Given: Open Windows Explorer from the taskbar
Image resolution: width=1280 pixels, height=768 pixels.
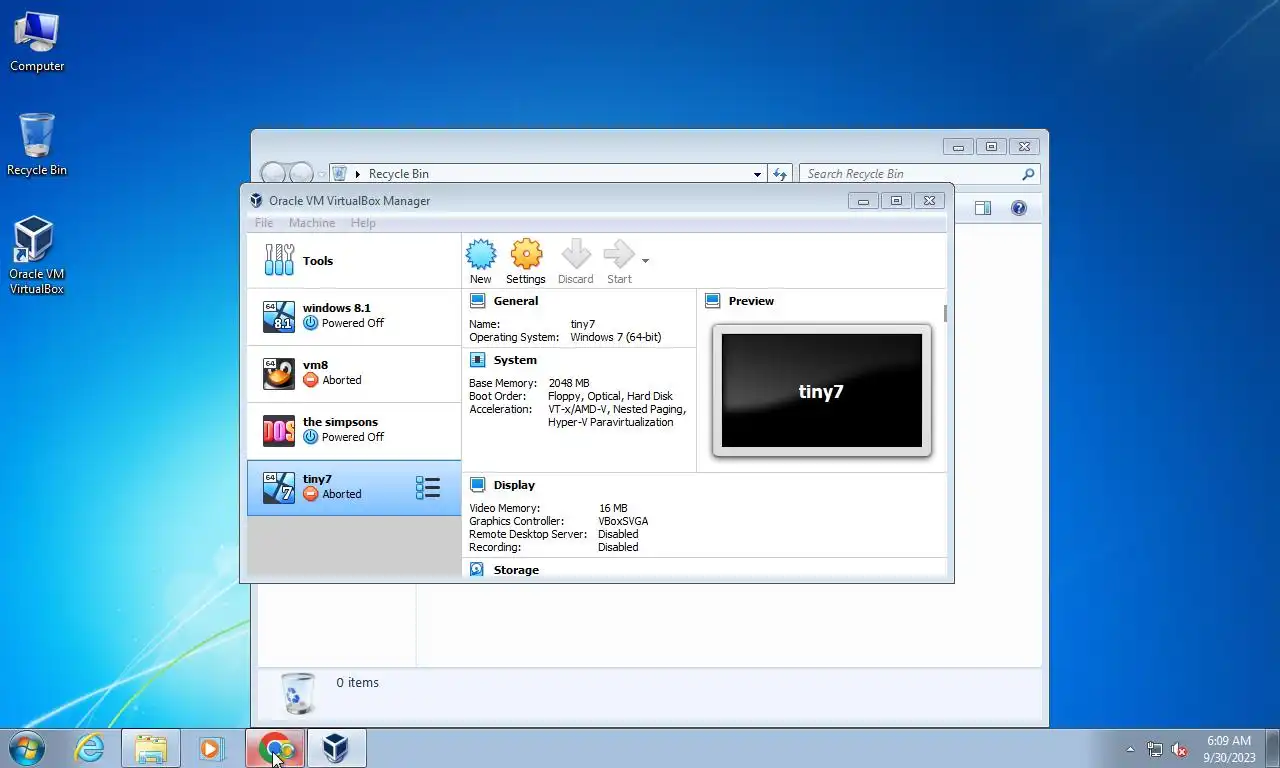Looking at the screenshot, I should (151, 748).
